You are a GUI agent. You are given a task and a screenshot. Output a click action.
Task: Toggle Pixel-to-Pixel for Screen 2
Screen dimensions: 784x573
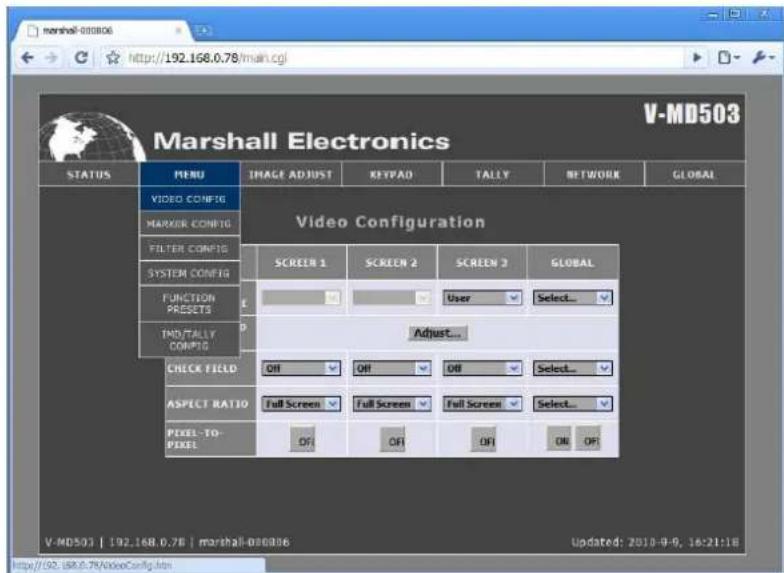click(393, 440)
